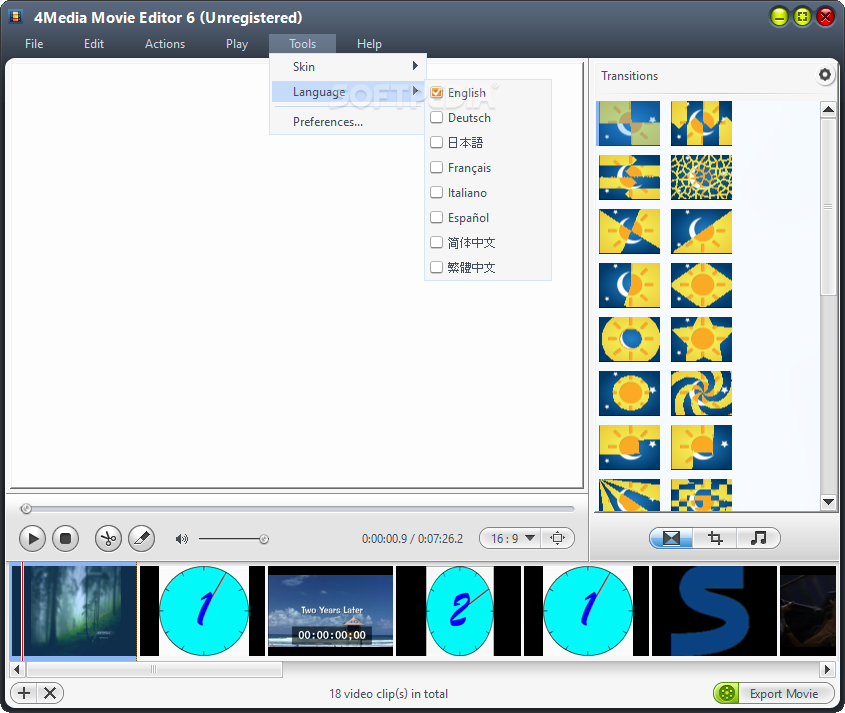Screen dimensions: 845x713
Task: Open the Play menu
Action: click(x=237, y=44)
